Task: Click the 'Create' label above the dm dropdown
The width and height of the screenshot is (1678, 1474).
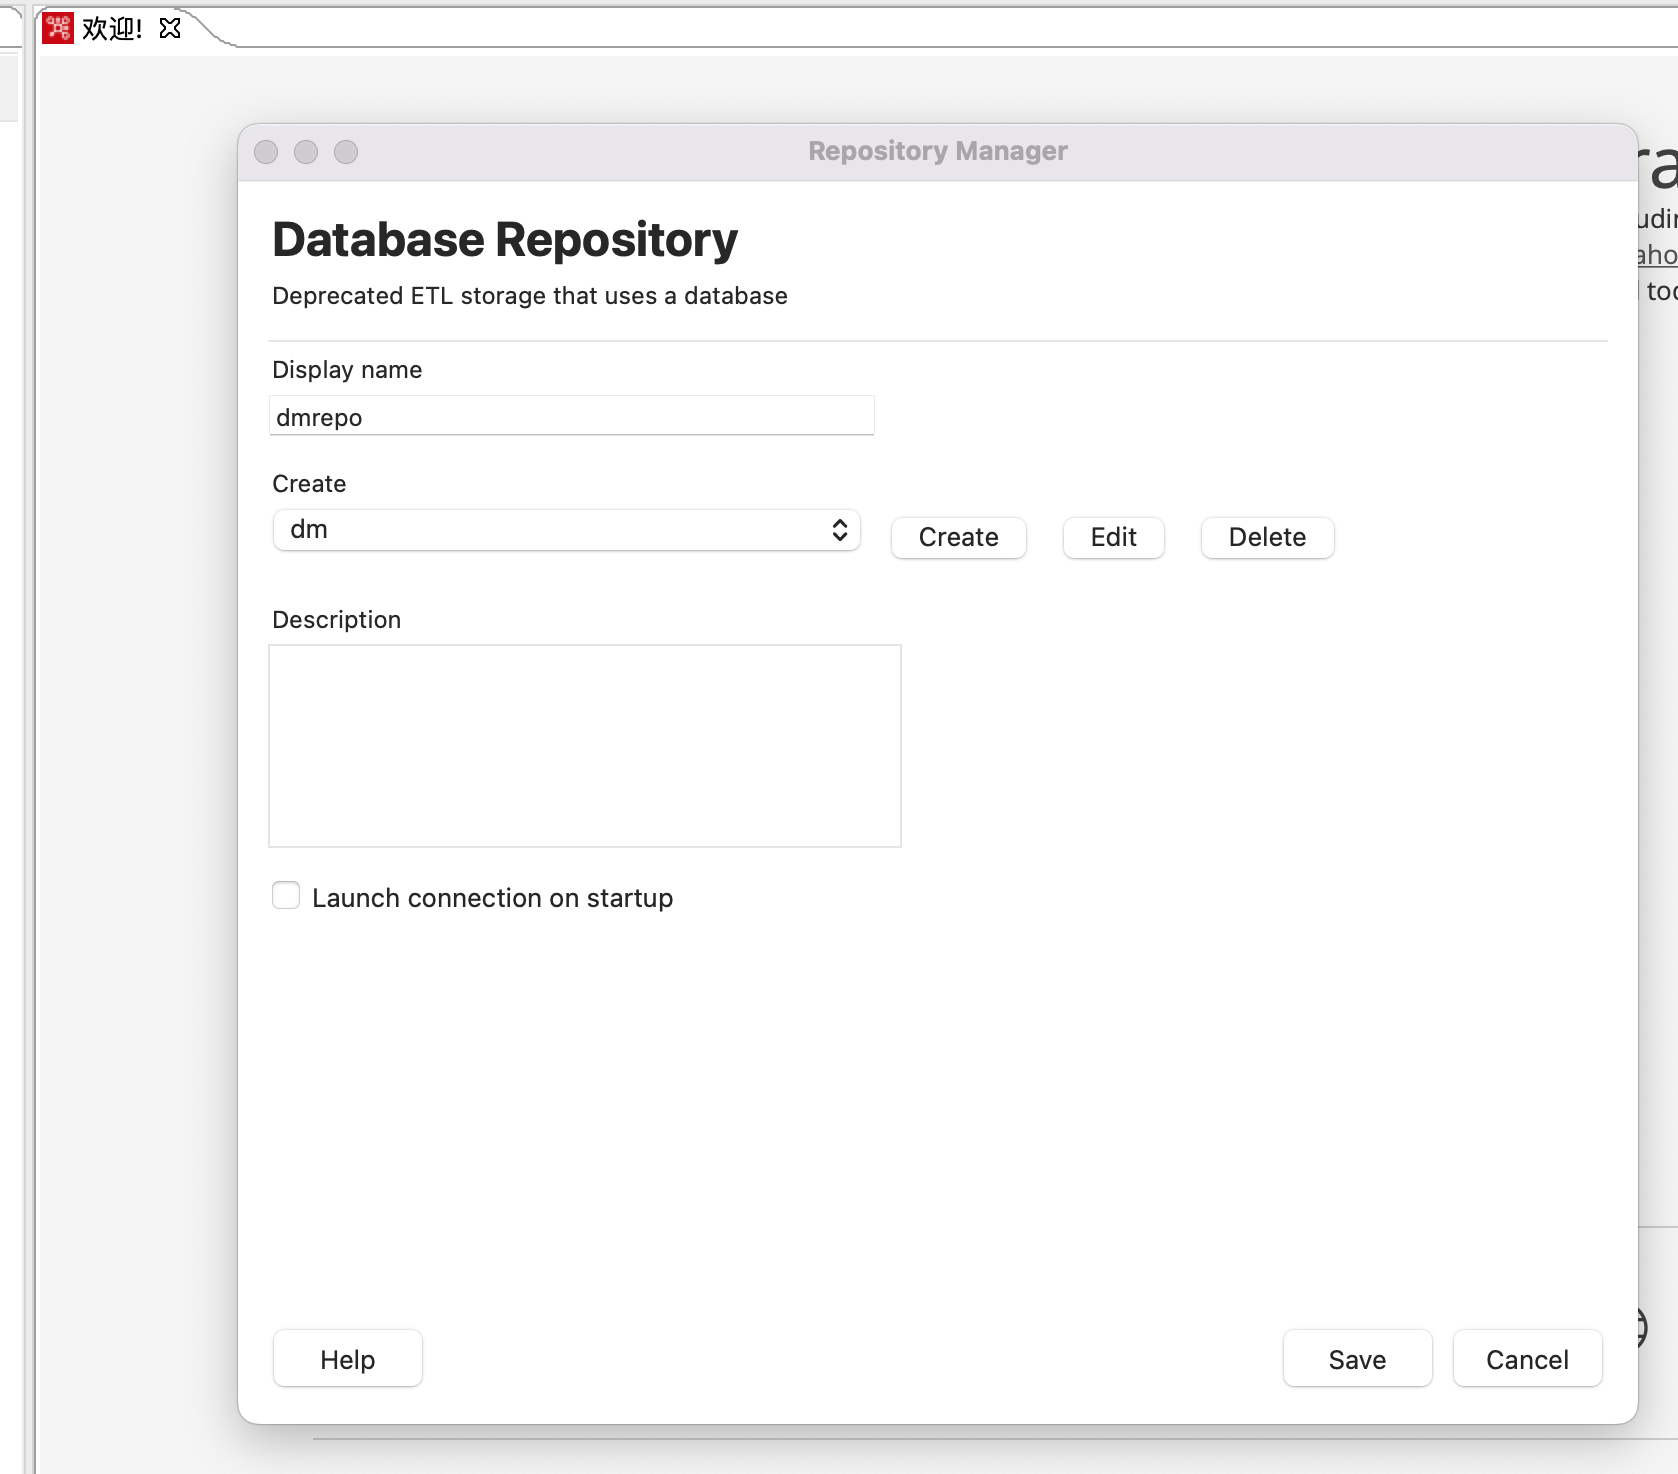Action: 309,484
